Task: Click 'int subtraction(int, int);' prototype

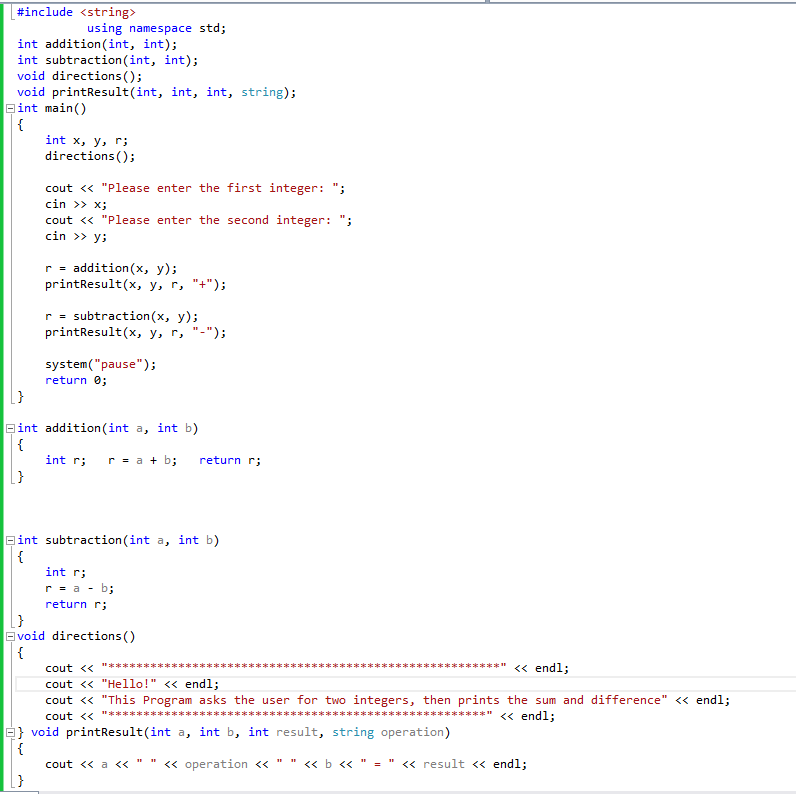Action: coord(108,60)
